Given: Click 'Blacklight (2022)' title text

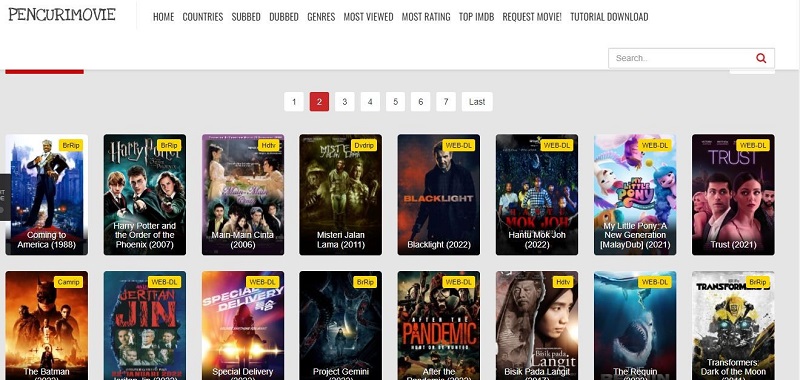Looking at the screenshot, I should [x=439, y=245].
